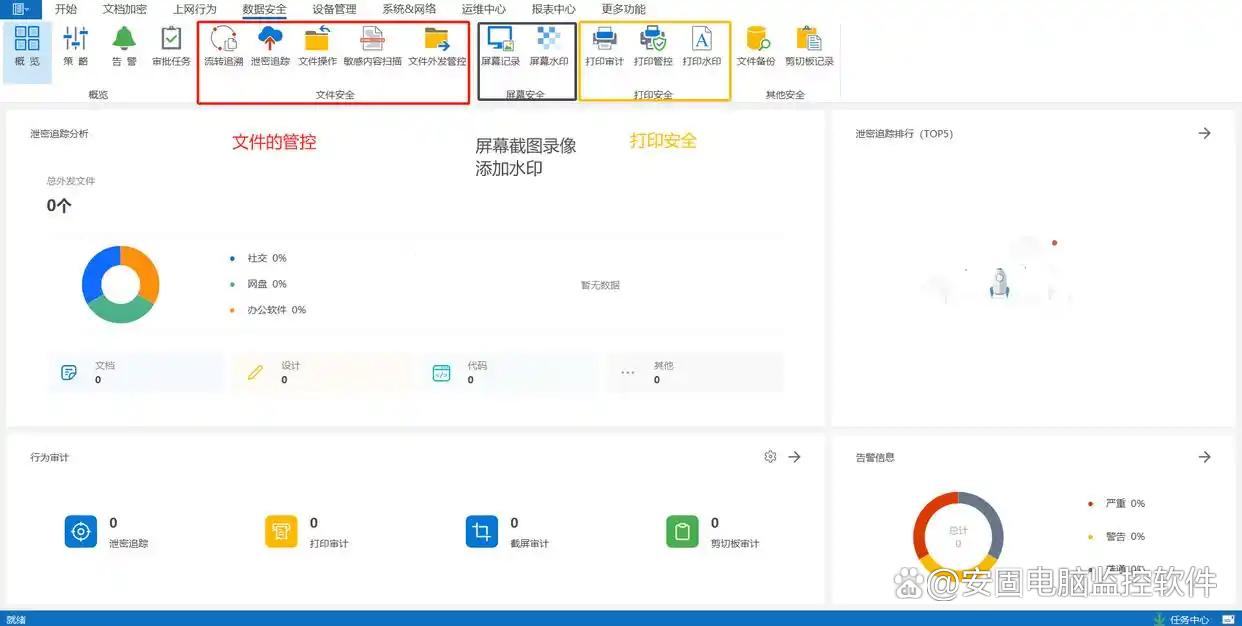The image size is (1242, 626).
Task: Click the 设计 pencil category icon
Action: pyautogui.click(x=255, y=373)
